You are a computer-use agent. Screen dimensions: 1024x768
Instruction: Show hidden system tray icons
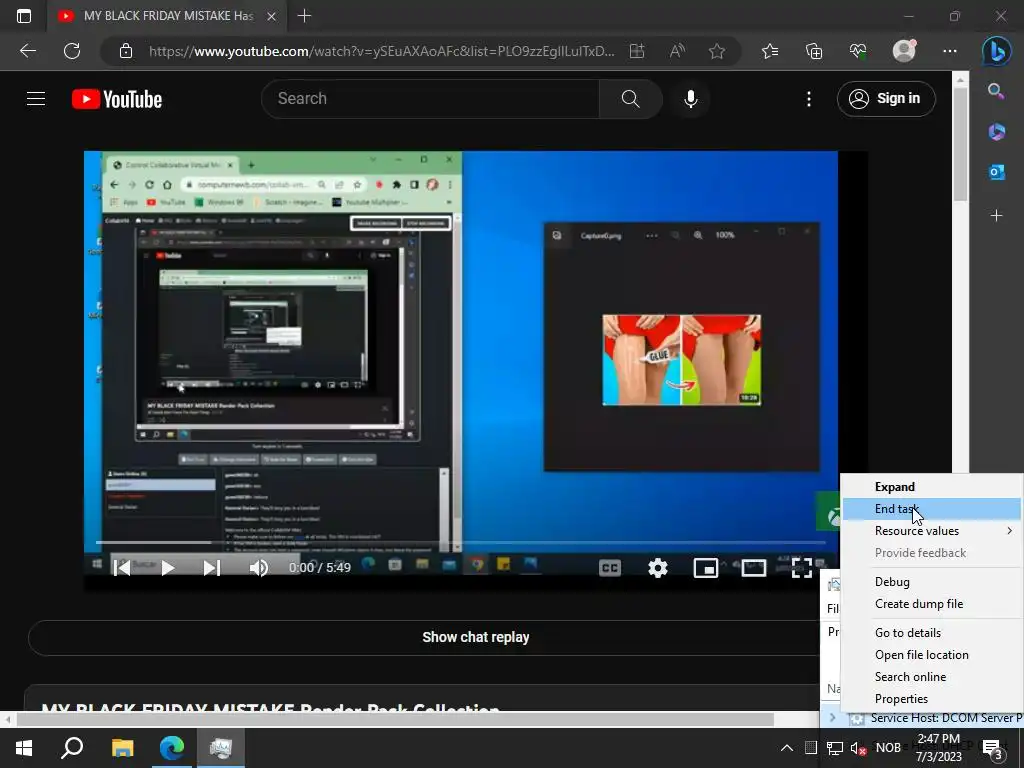tap(787, 748)
